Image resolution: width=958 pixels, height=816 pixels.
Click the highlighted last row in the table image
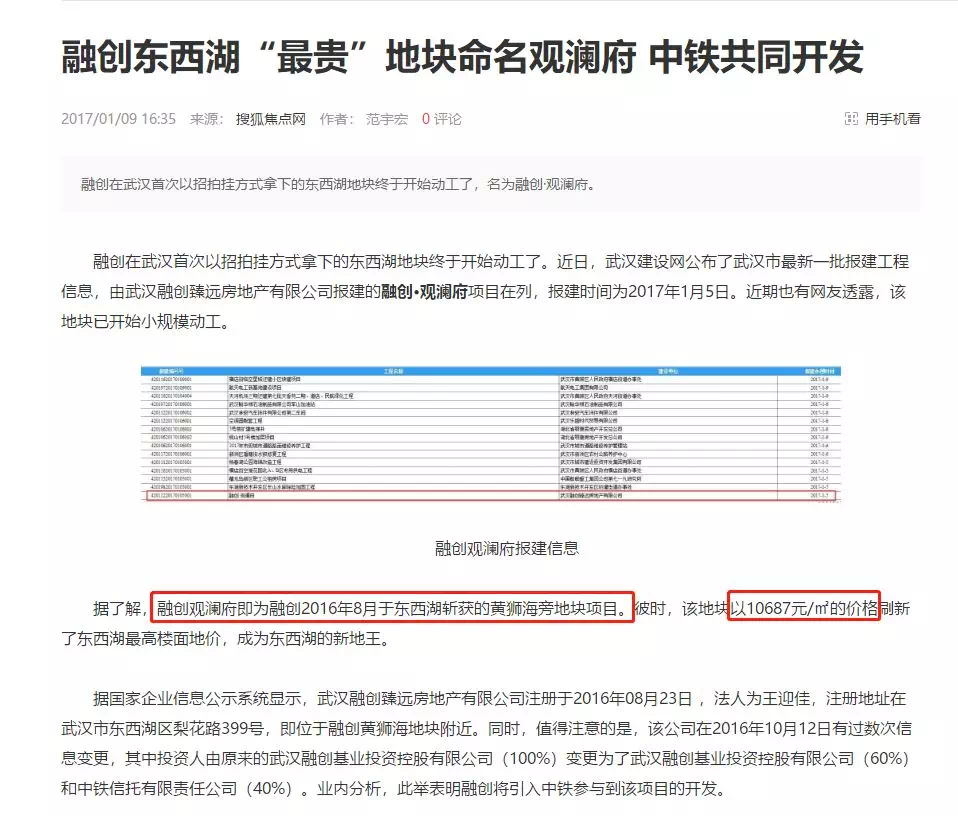[x=491, y=495]
